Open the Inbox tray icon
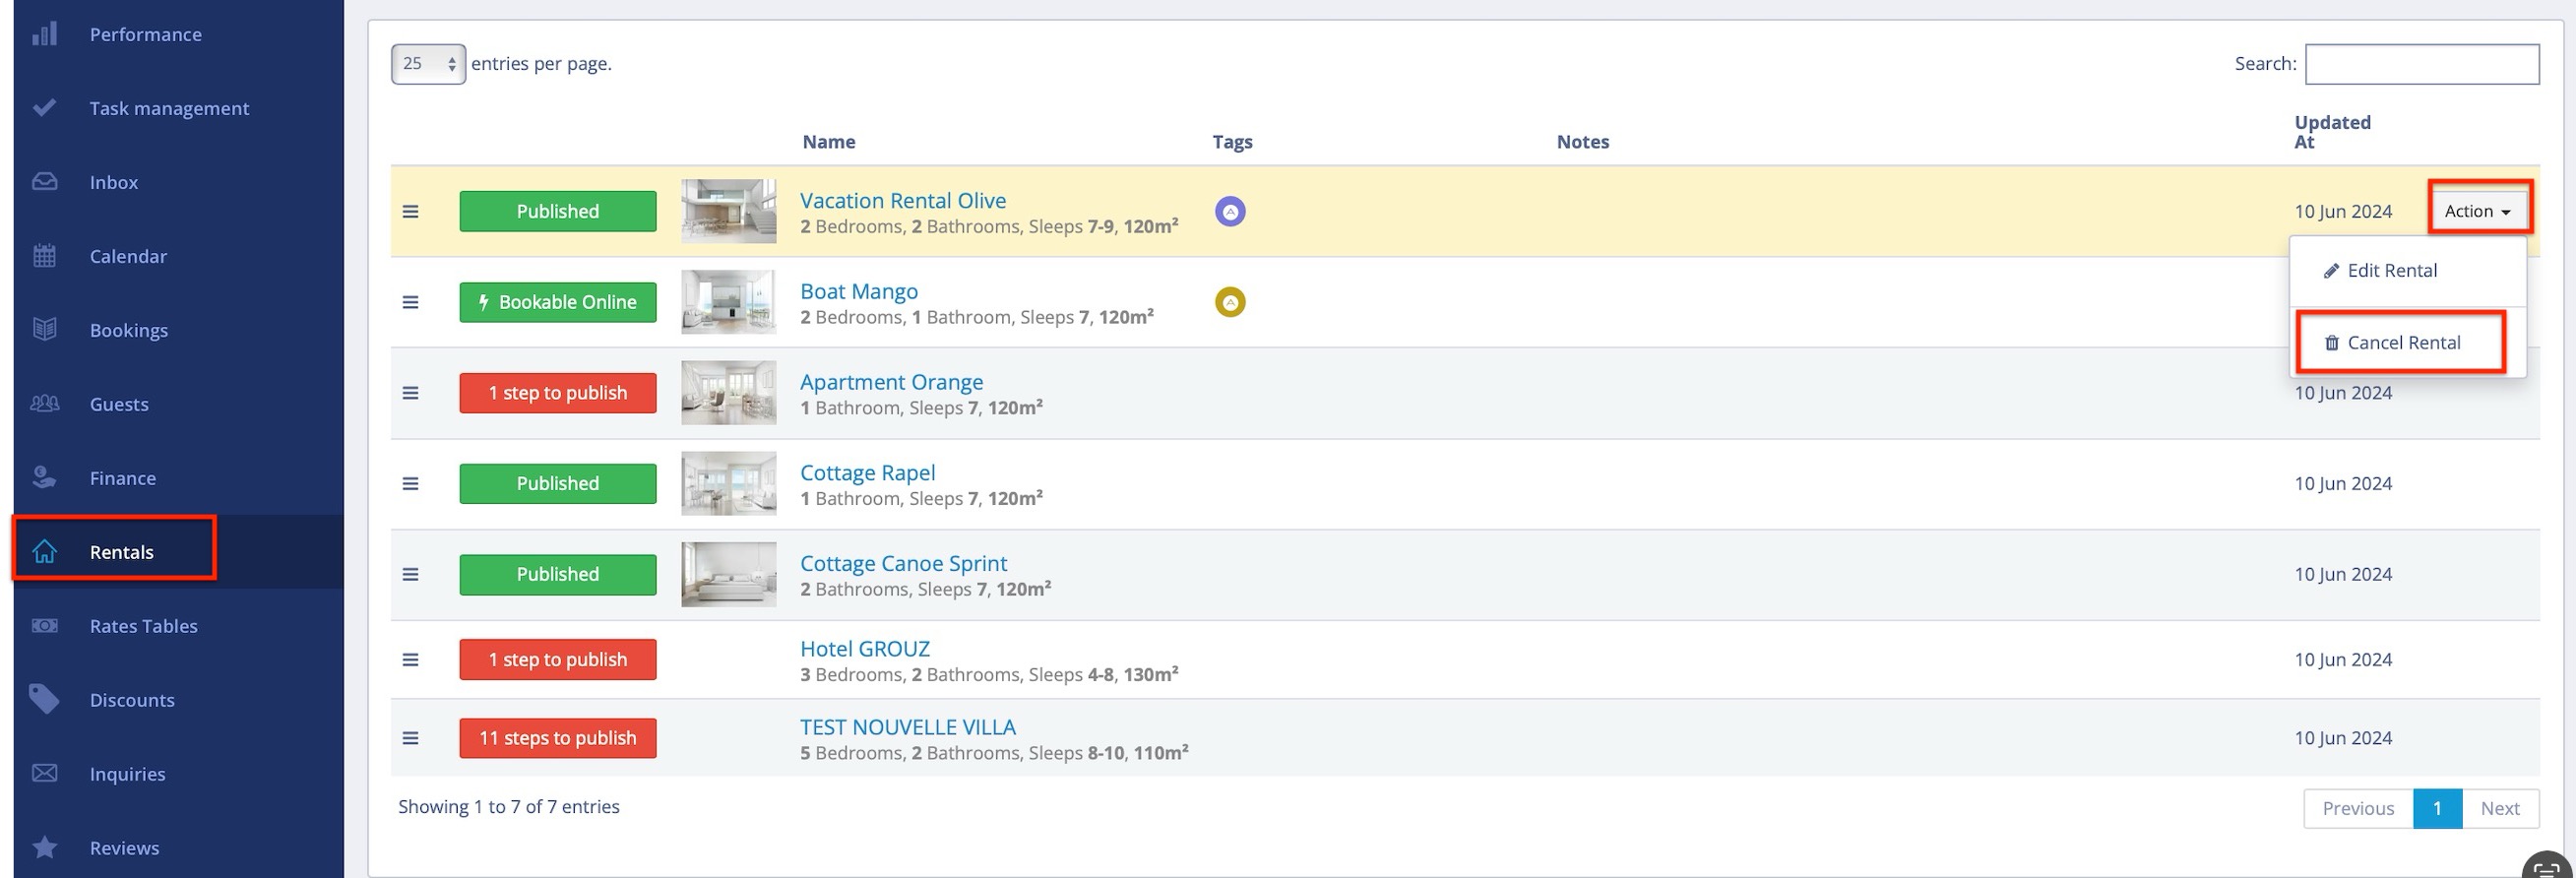2576x878 pixels. click(44, 182)
